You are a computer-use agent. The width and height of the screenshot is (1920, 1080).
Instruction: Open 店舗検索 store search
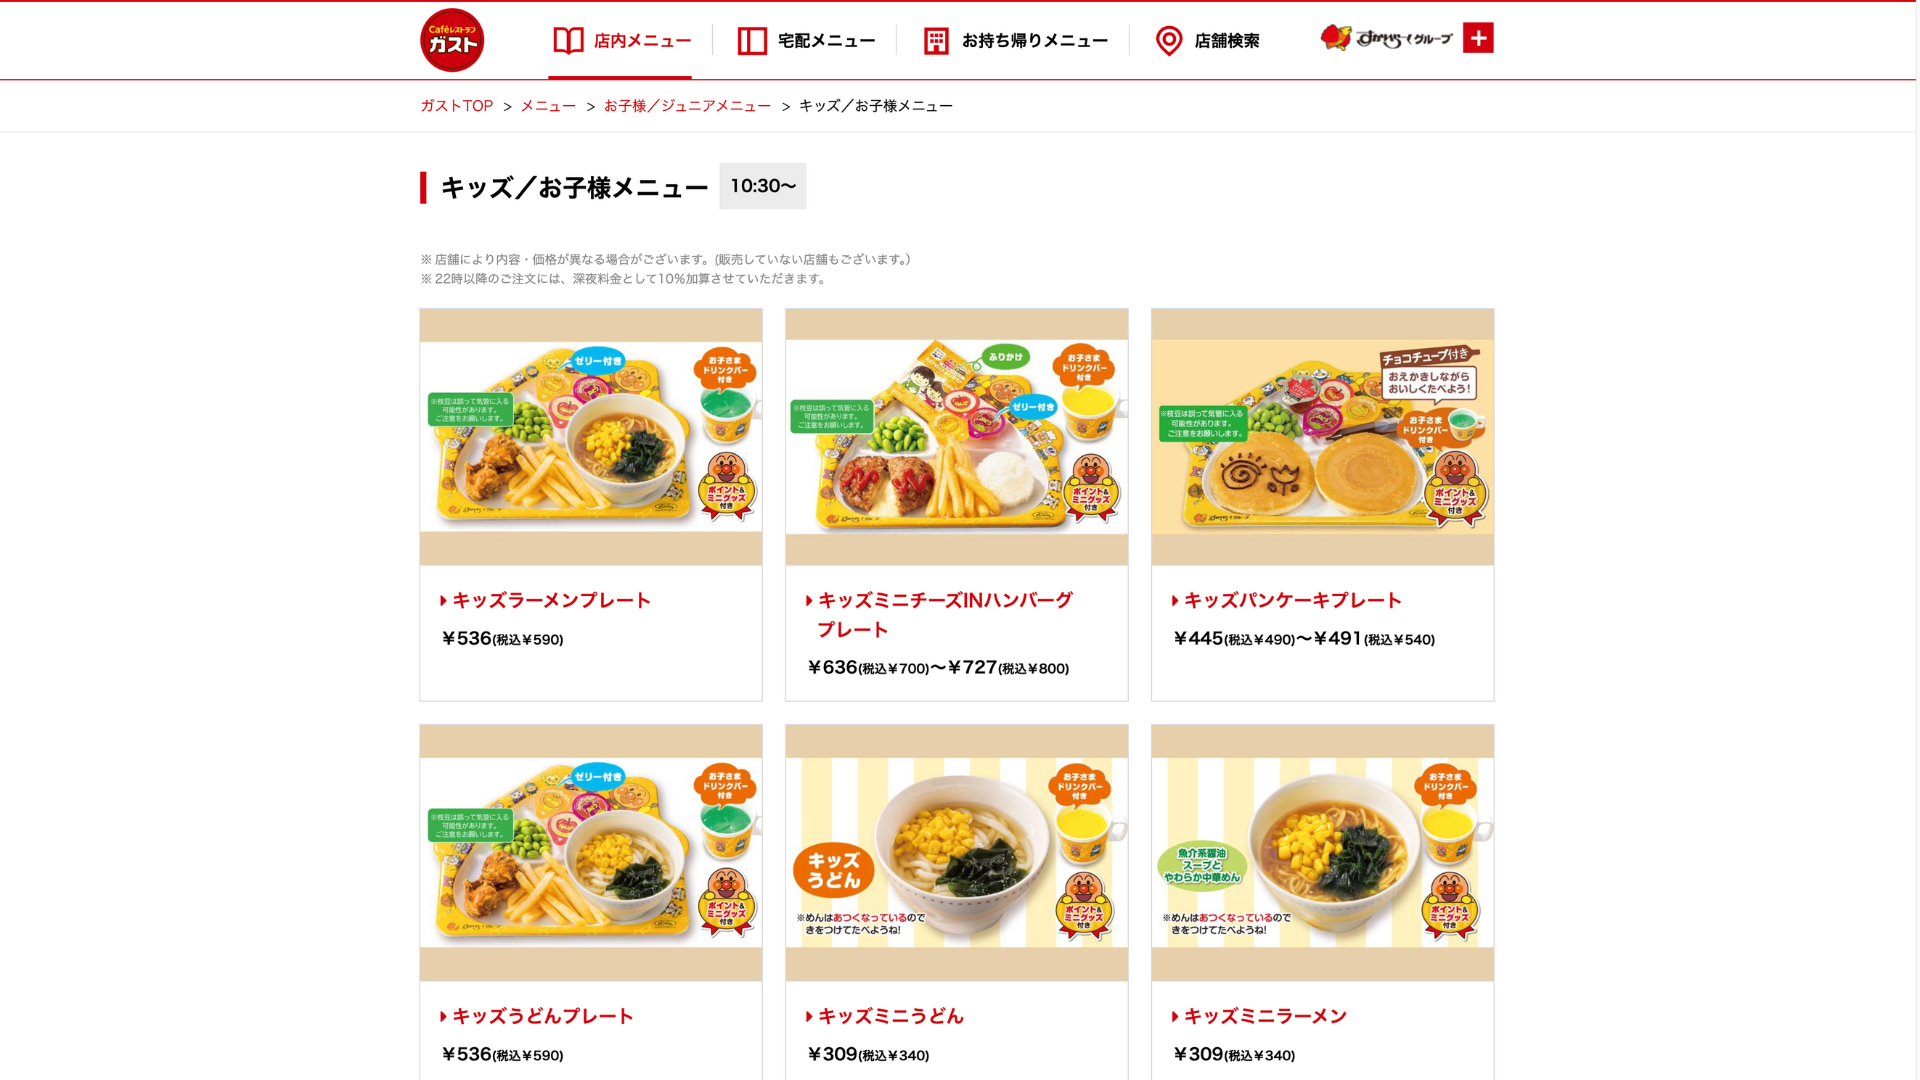pos(1207,41)
